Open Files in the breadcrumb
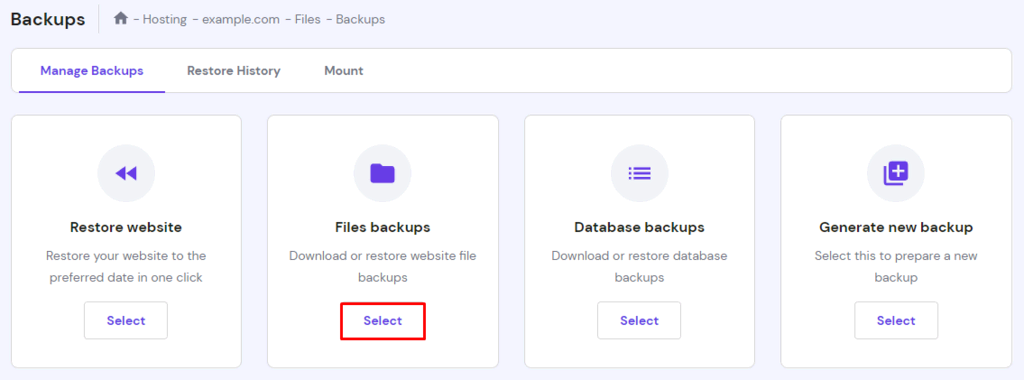This screenshot has width=1024, height=380. click(308, 20)
